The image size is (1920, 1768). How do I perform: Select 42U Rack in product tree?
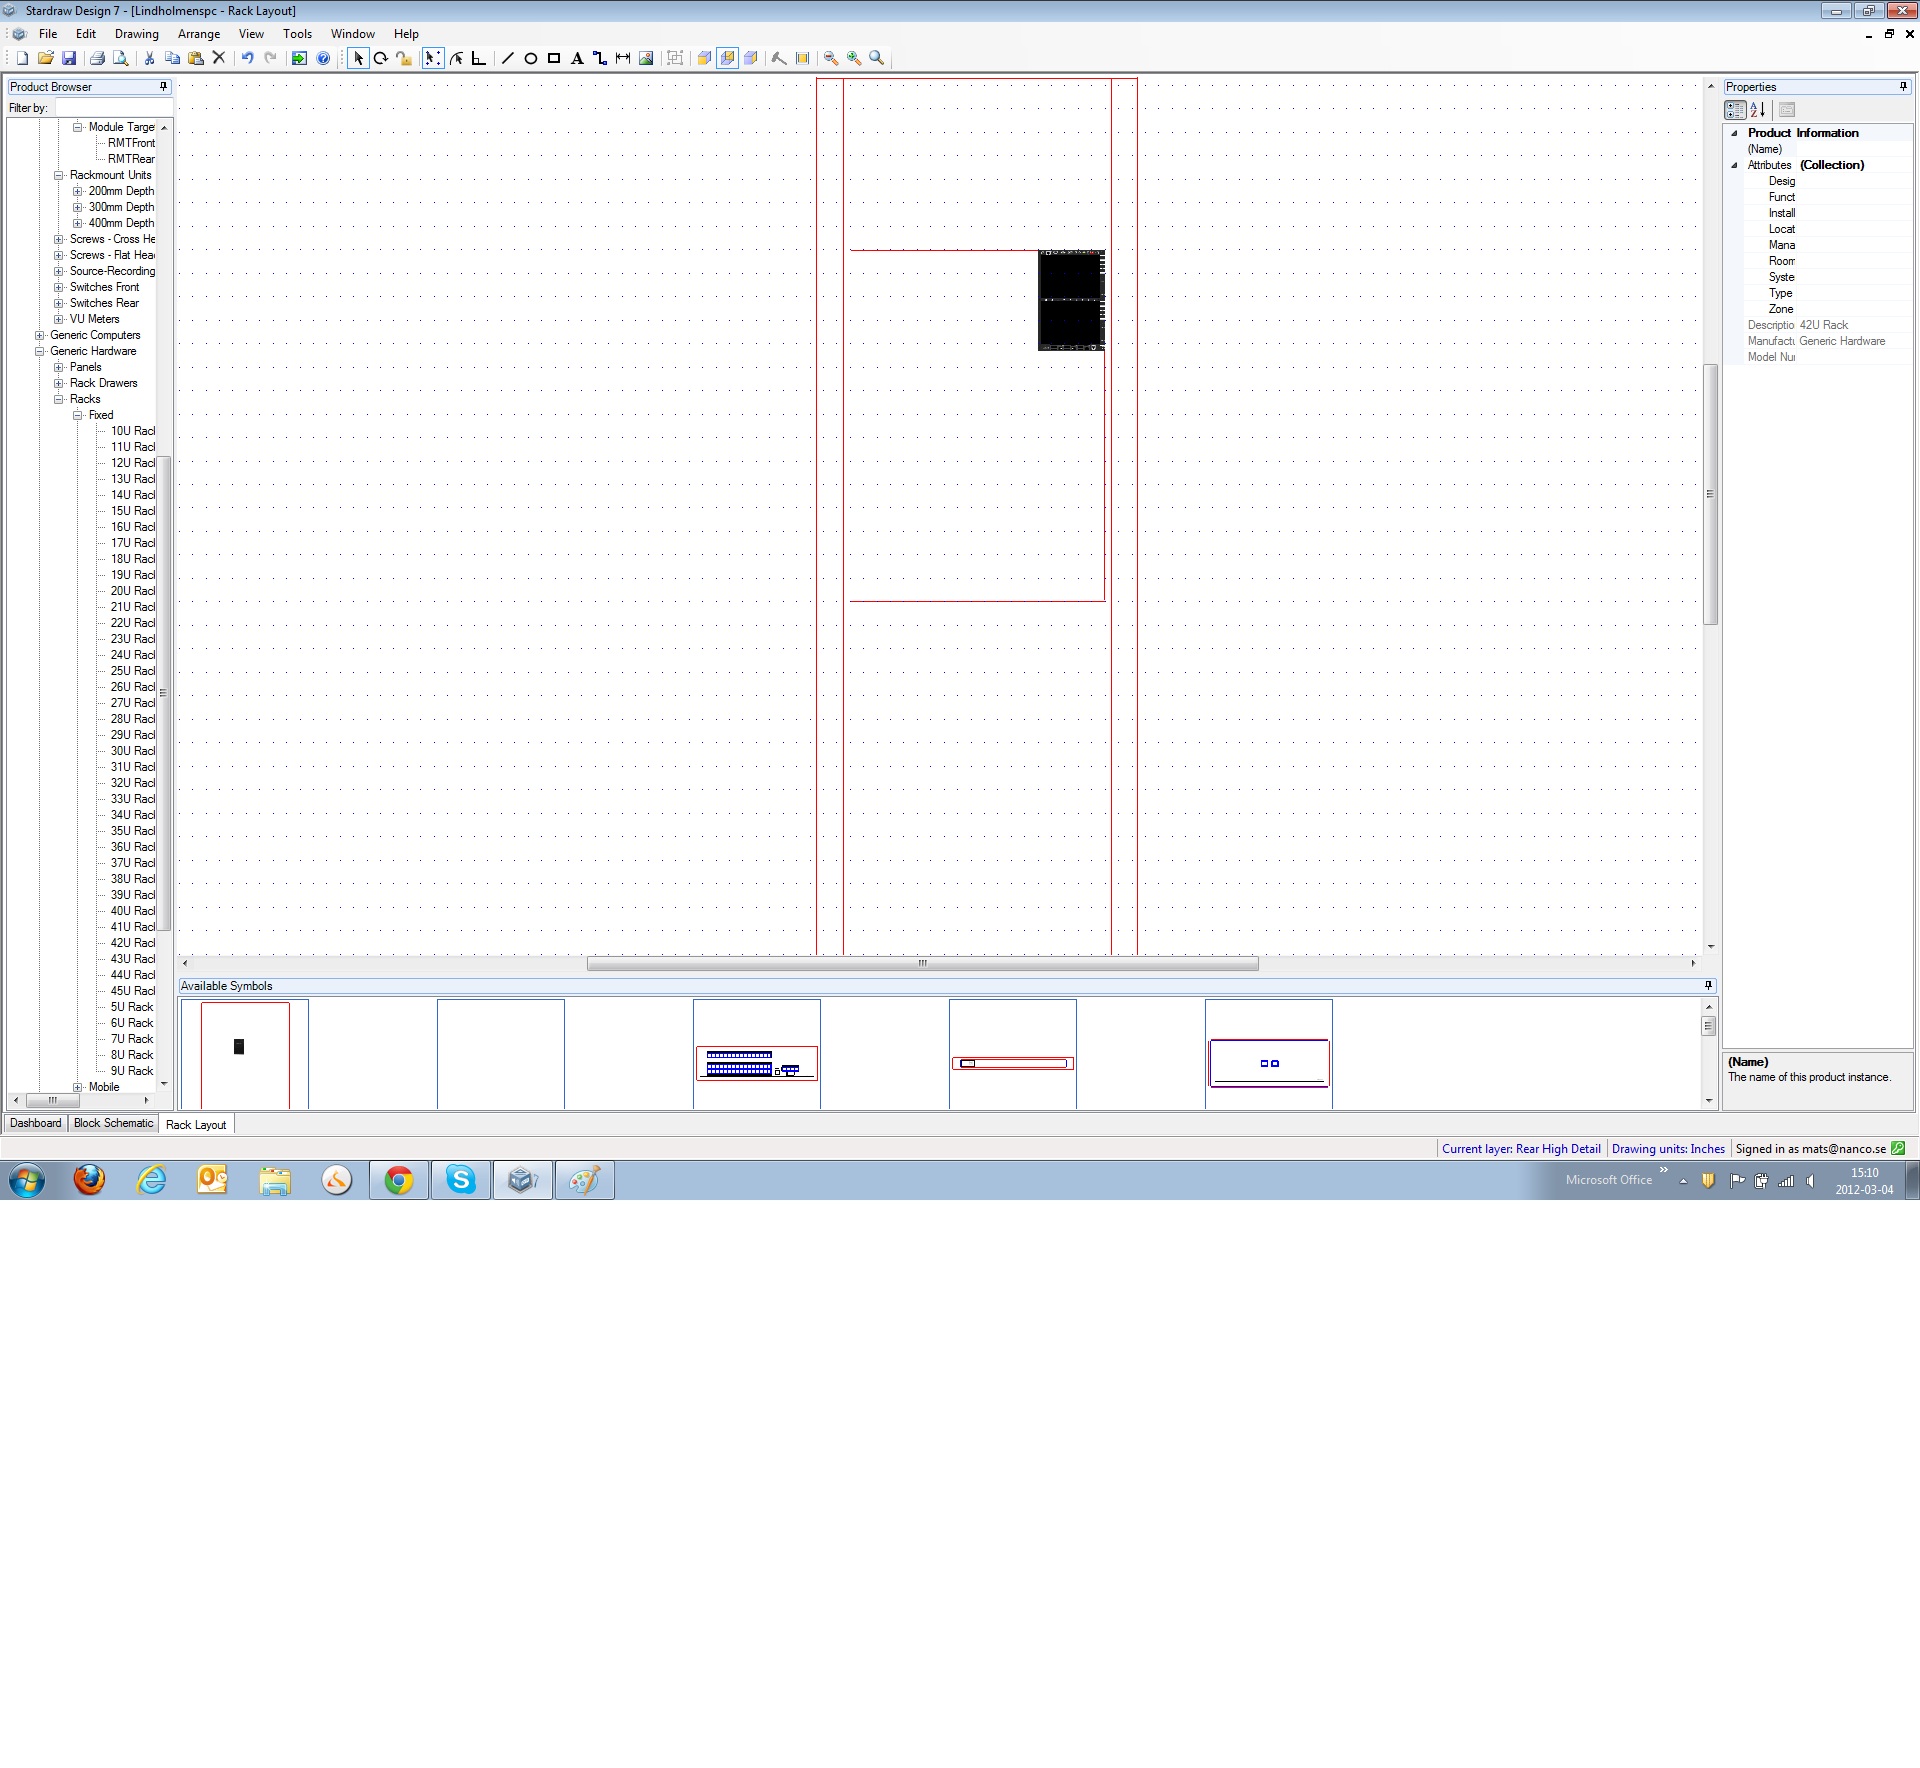click(132, 943)
